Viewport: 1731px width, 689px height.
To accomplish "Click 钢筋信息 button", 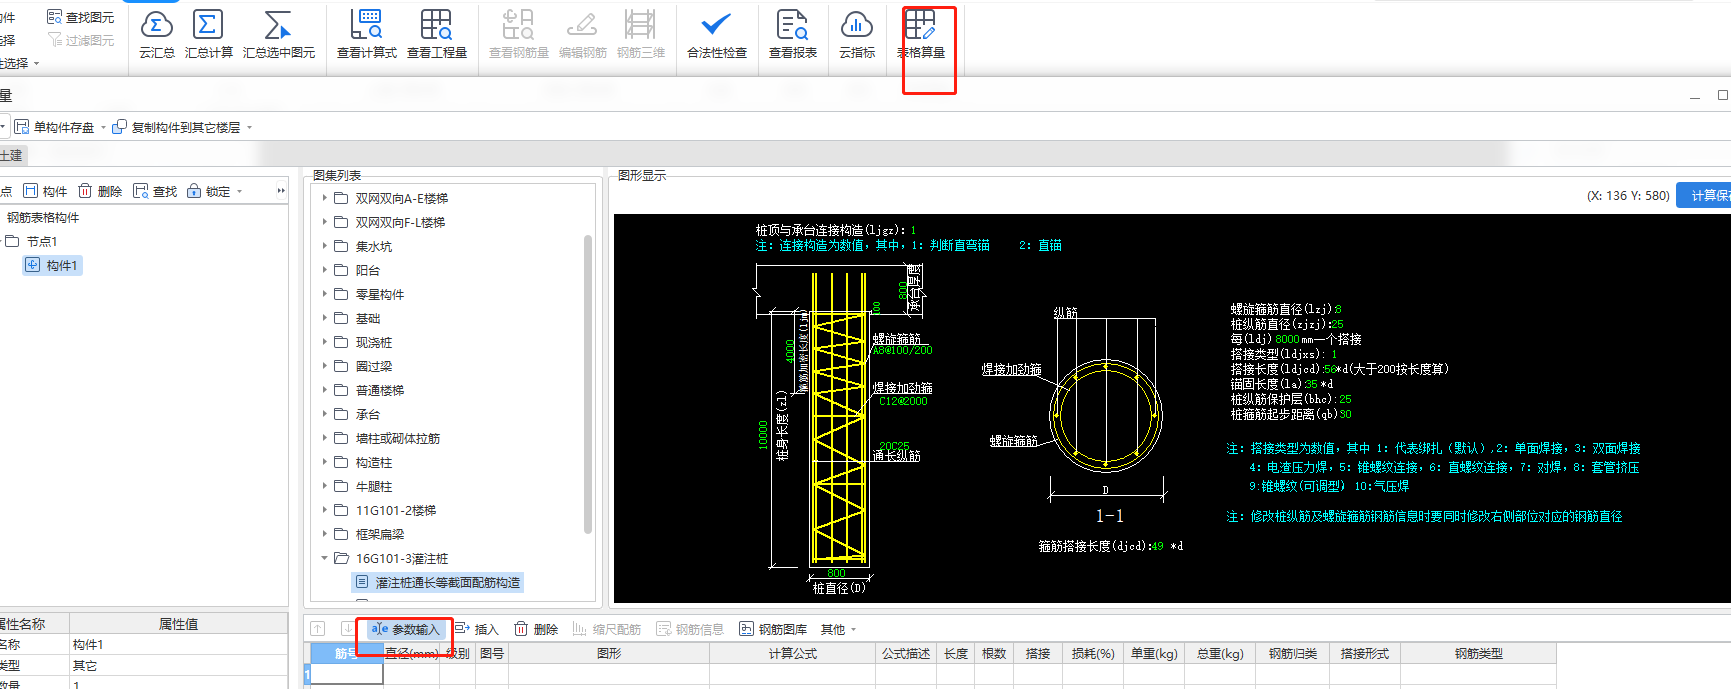I will pyautogui.click(x=690, y=629).
